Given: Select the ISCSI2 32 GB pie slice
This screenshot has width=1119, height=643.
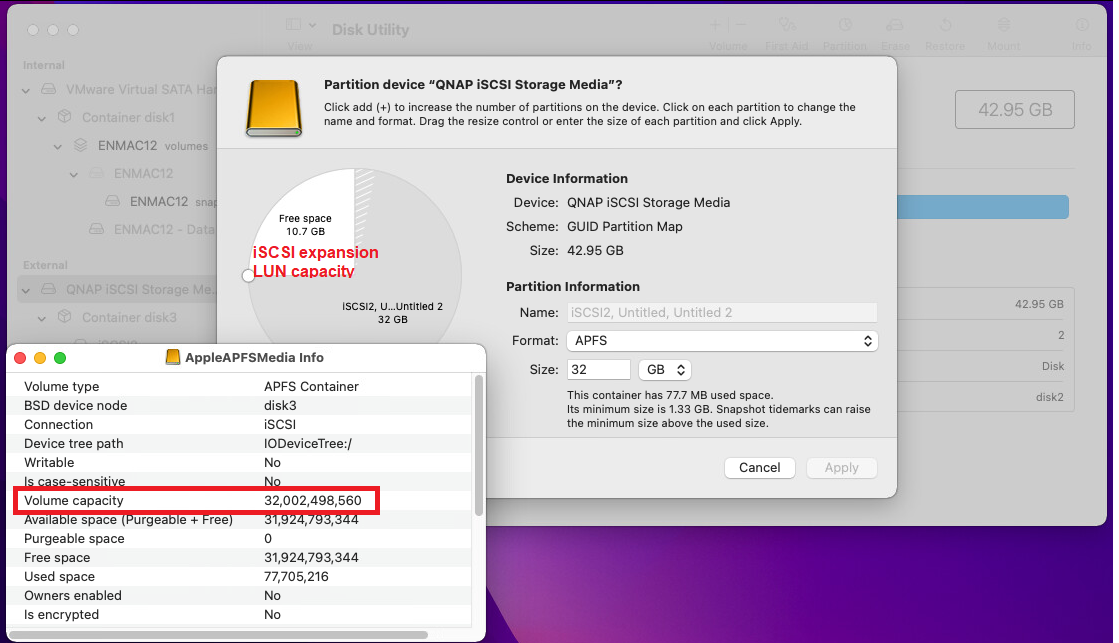Looking at the screenshot, I should [393, 313].
